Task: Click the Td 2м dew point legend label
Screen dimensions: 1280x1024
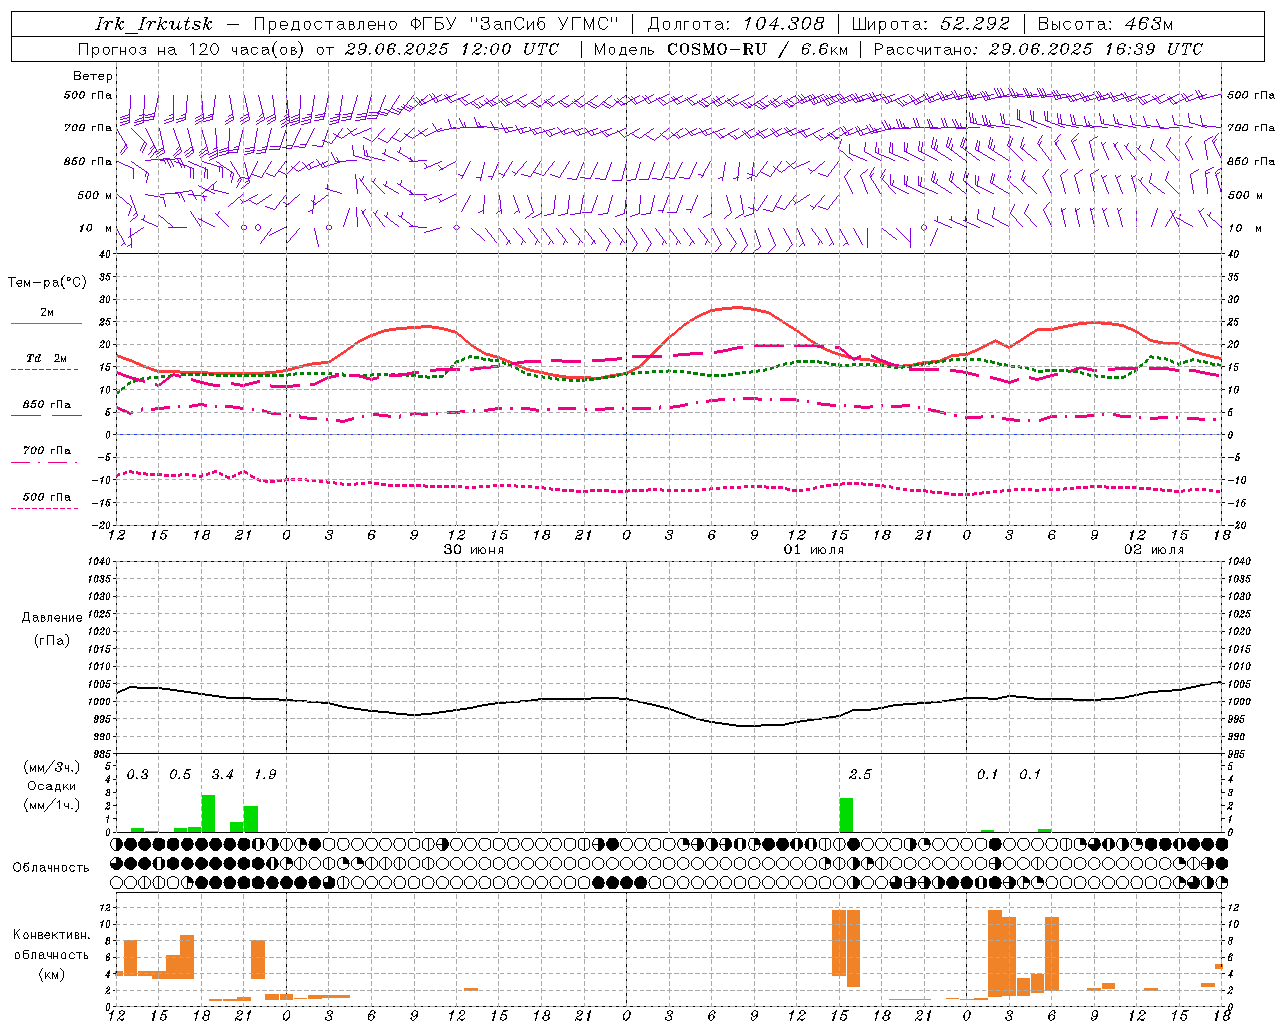Action: click(46, 358)
